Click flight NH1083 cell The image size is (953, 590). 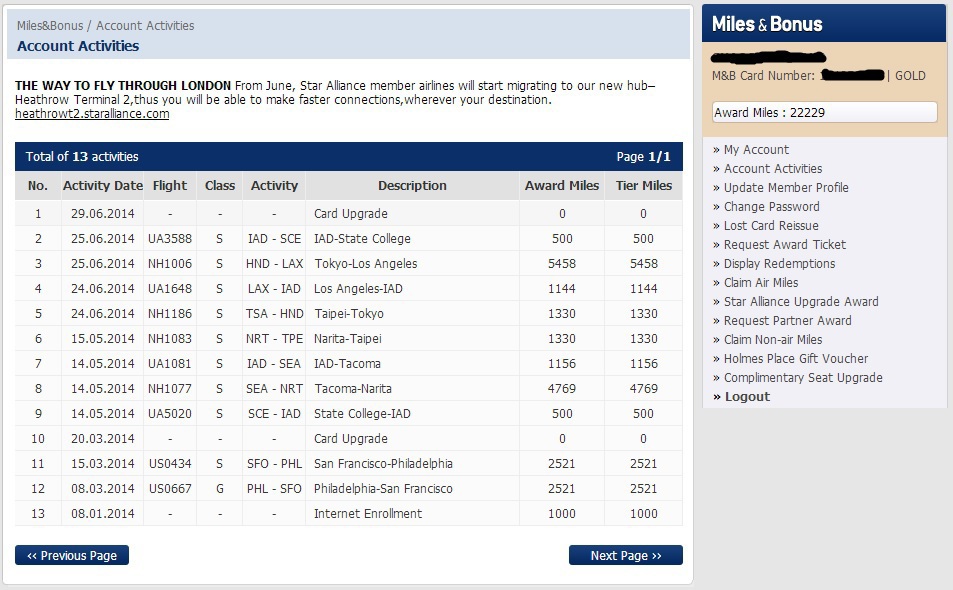pyautogui.click(x=170, y=338)
